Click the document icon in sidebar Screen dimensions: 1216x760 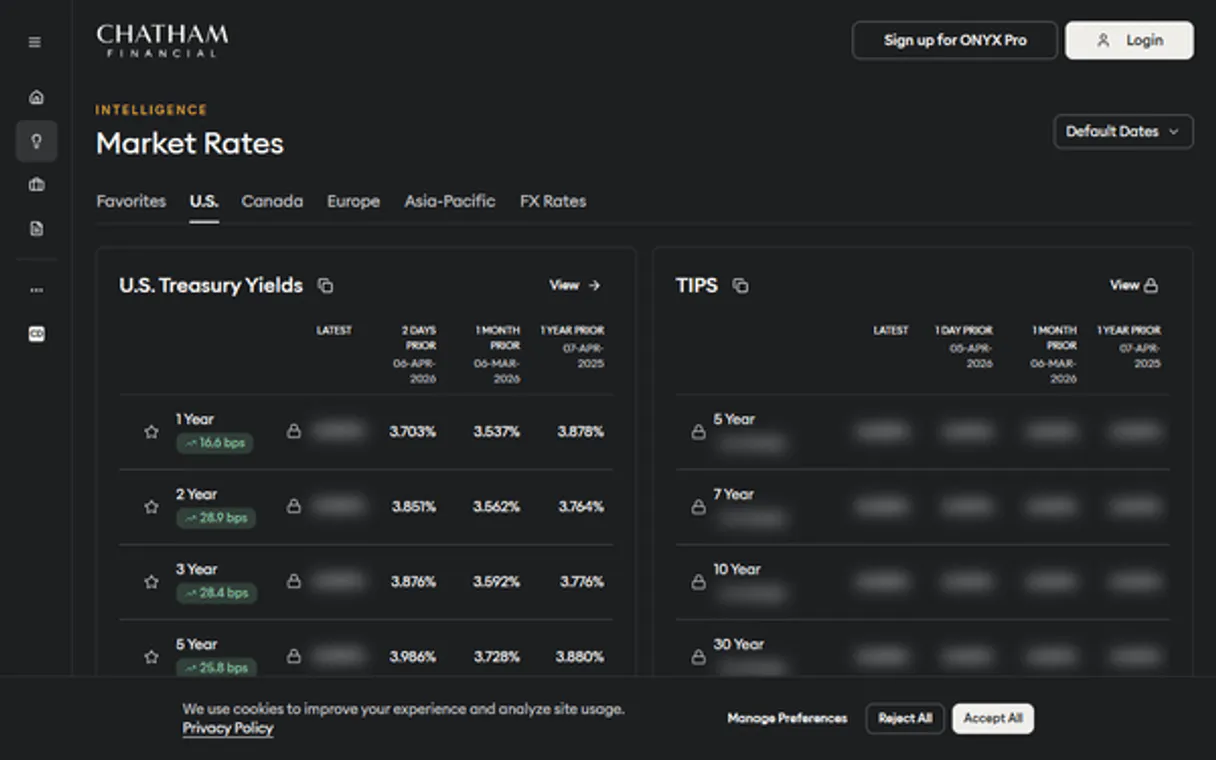[36, 229]
